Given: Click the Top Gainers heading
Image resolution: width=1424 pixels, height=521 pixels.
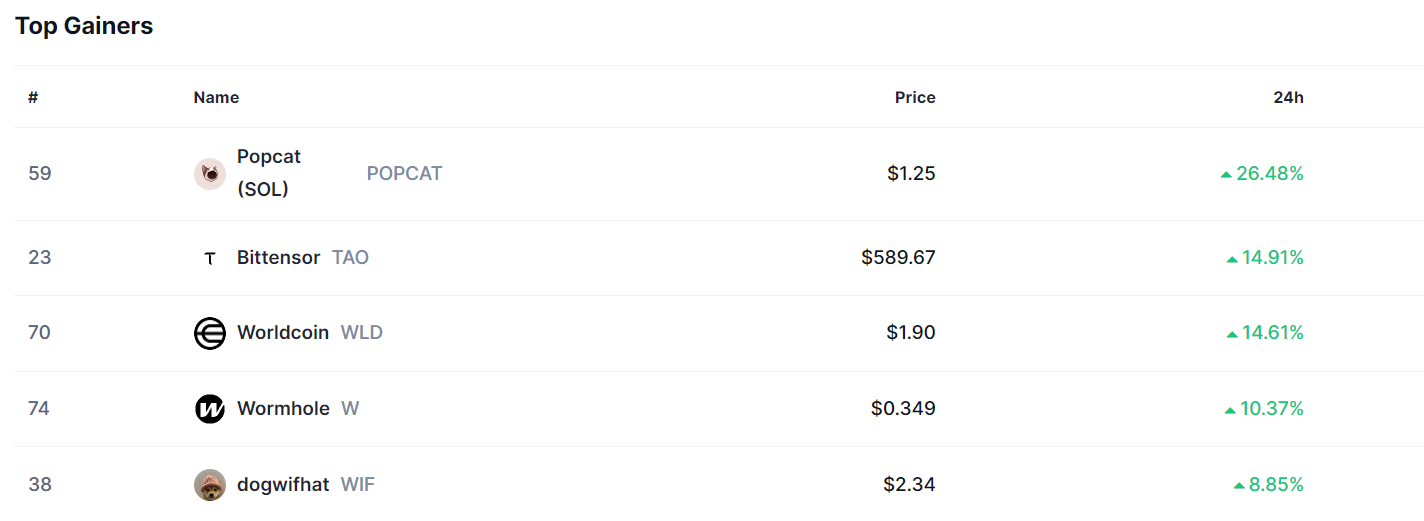Looking at the screenshot, I should point(84,26).
